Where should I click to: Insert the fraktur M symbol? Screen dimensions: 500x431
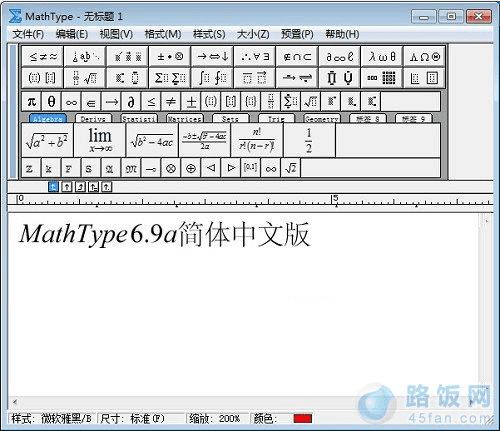131,168
